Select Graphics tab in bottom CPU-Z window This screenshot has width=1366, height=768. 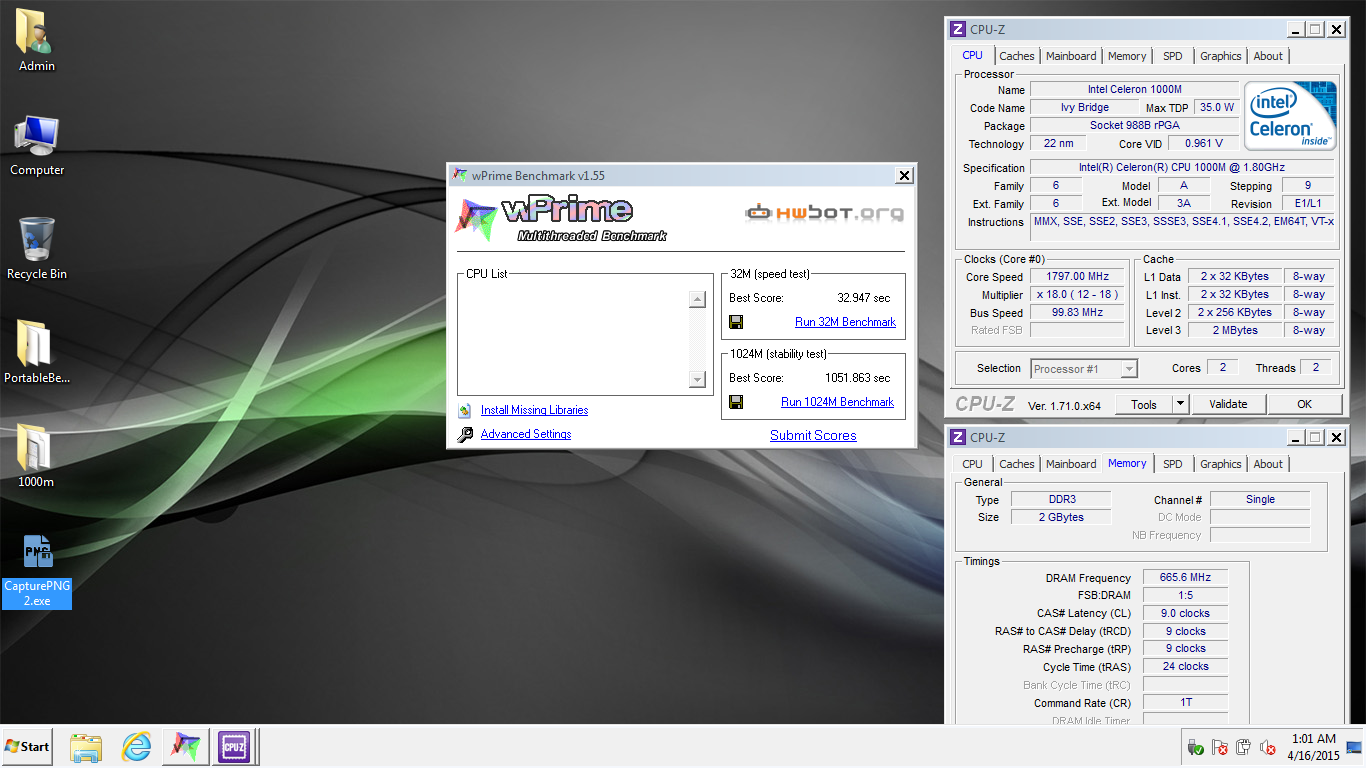pos(1221,464)
